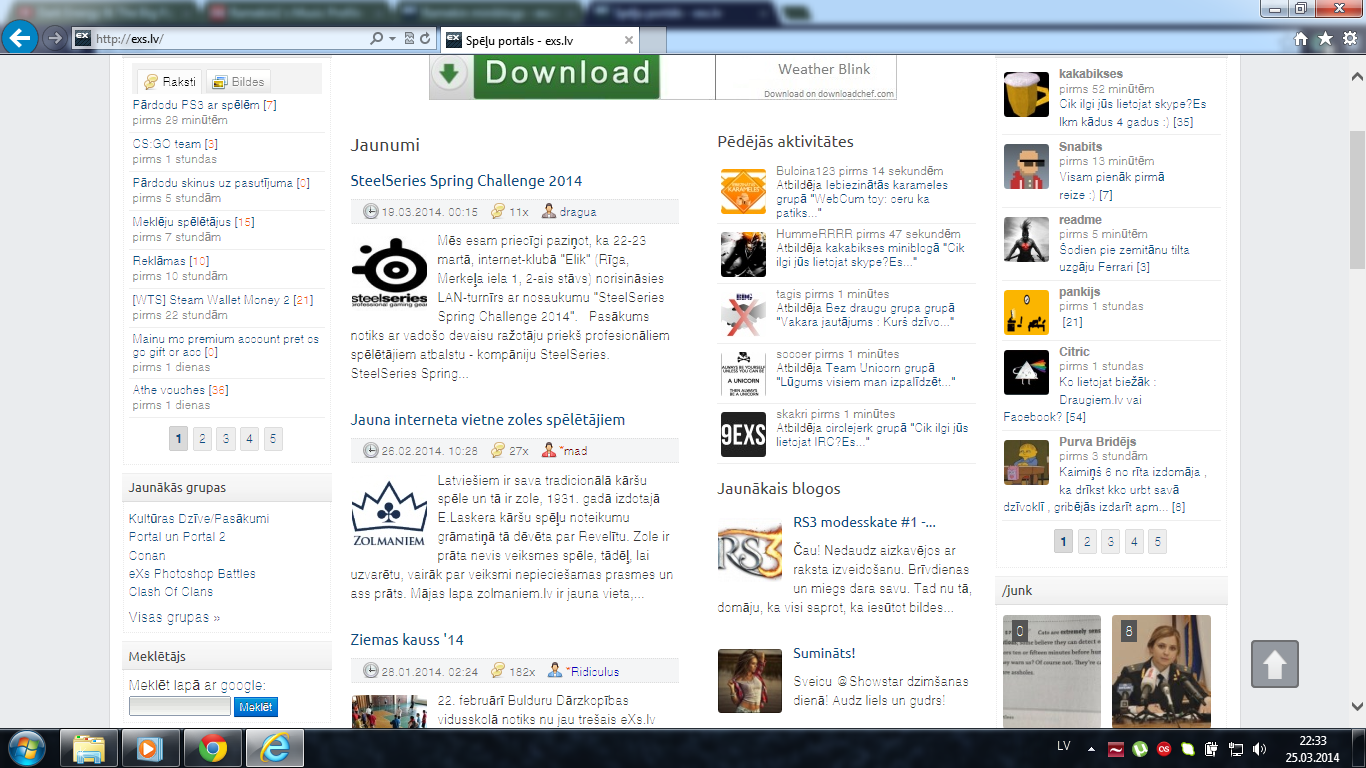
Task: Open browser tools gear icon
Action: [x=1349, y=39]
